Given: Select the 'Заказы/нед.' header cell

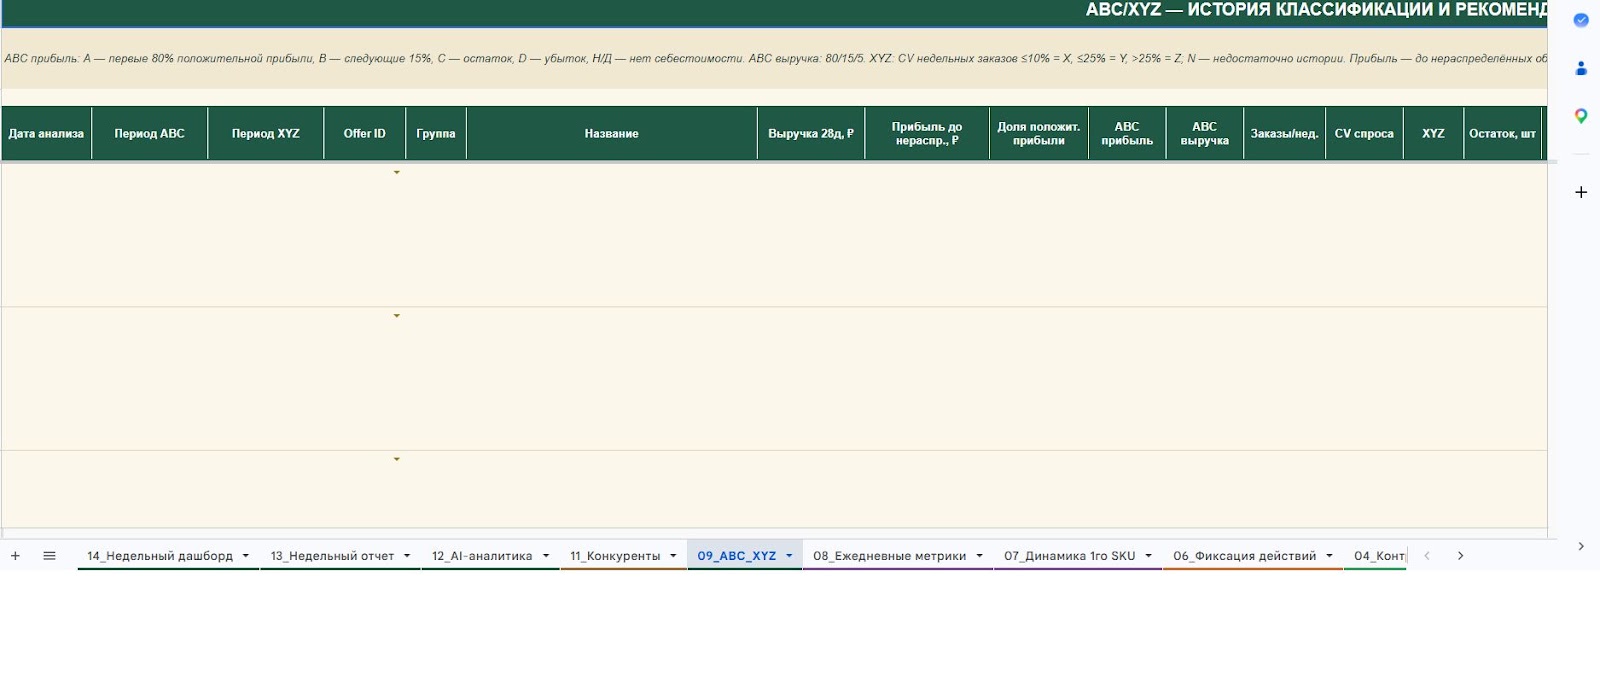Looking at the screenshot, I should pyautogui.click(x=1285, y=133).
